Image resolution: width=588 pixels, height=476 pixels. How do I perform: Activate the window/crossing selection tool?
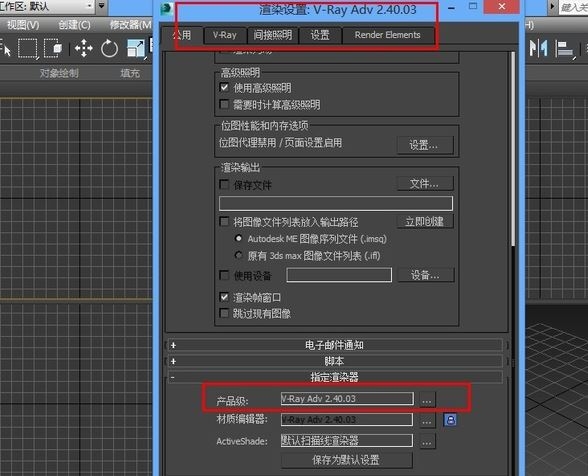click(52, 48)
